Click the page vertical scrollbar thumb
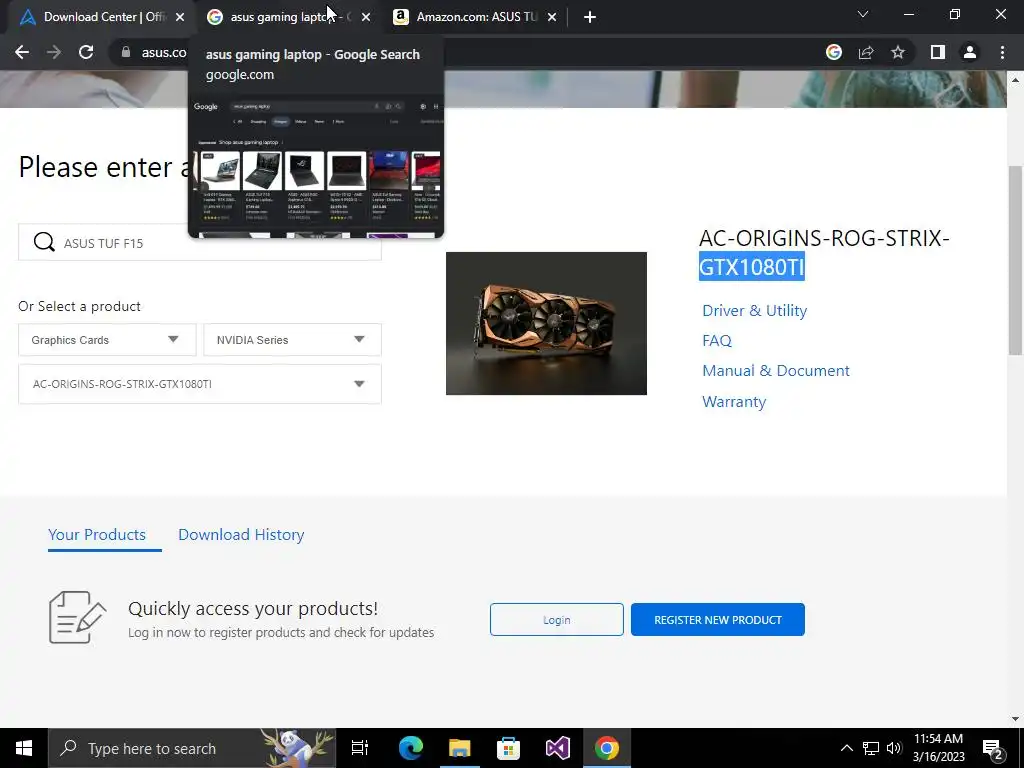1024x768 pixels. point(1015,260)
